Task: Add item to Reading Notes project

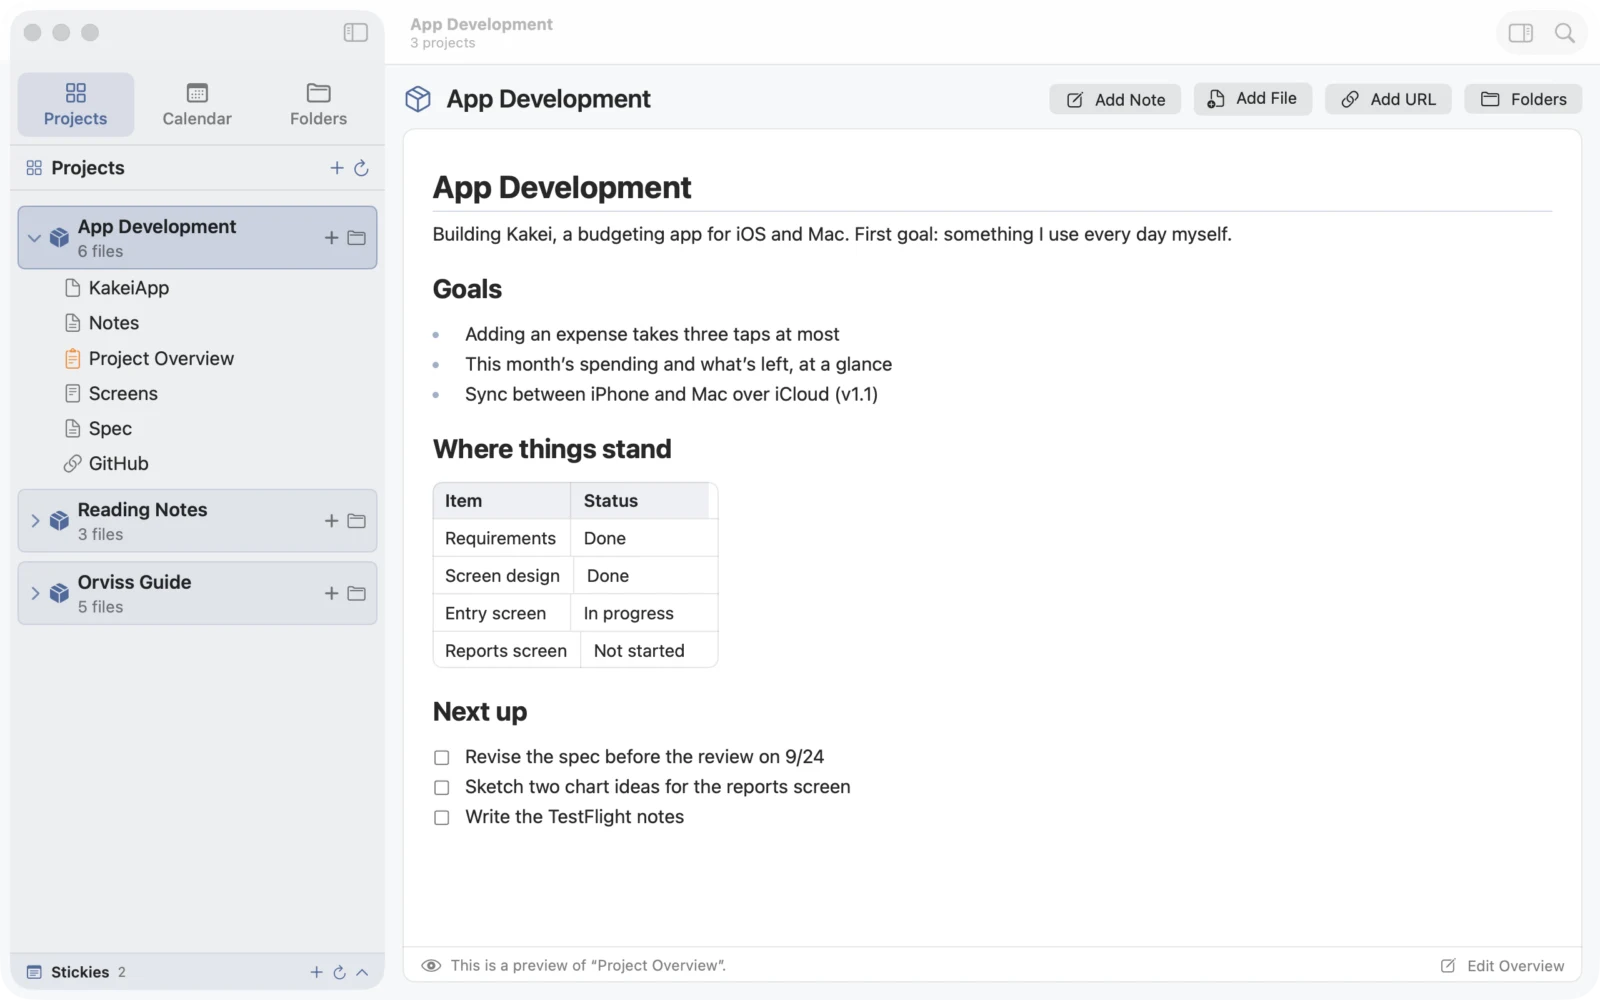Action: pyautogui.click(x=331, y=521)
